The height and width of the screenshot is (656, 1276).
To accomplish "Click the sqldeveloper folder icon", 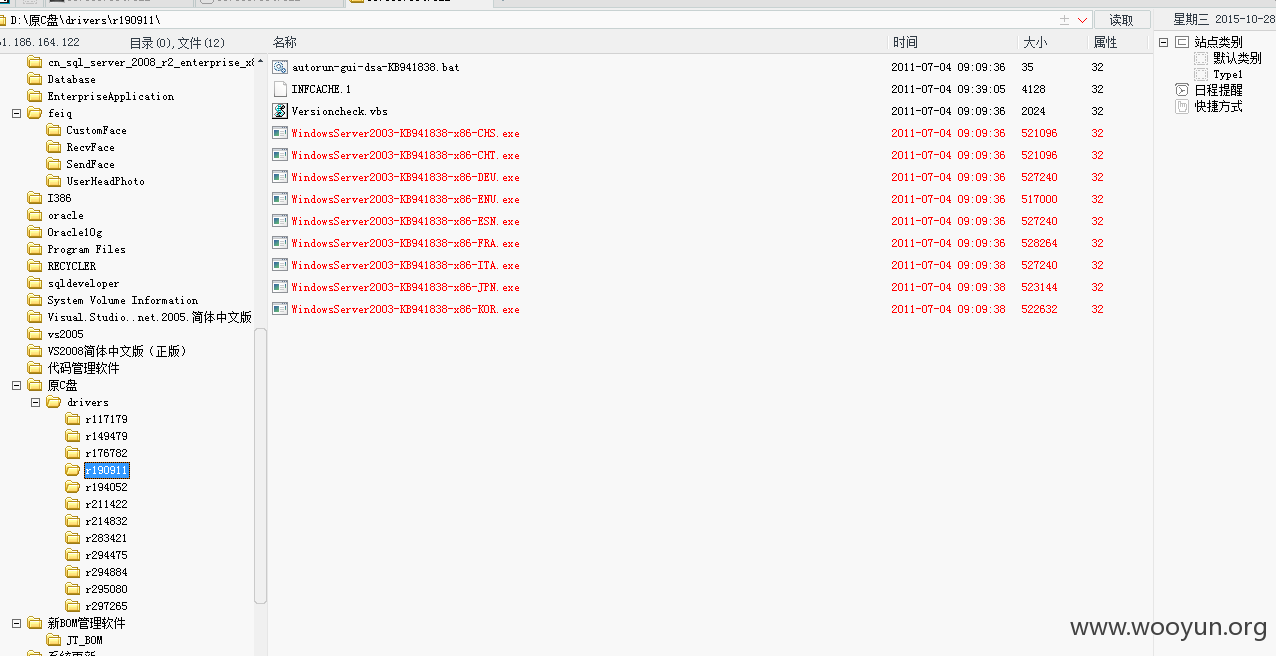I will (35, 283).
